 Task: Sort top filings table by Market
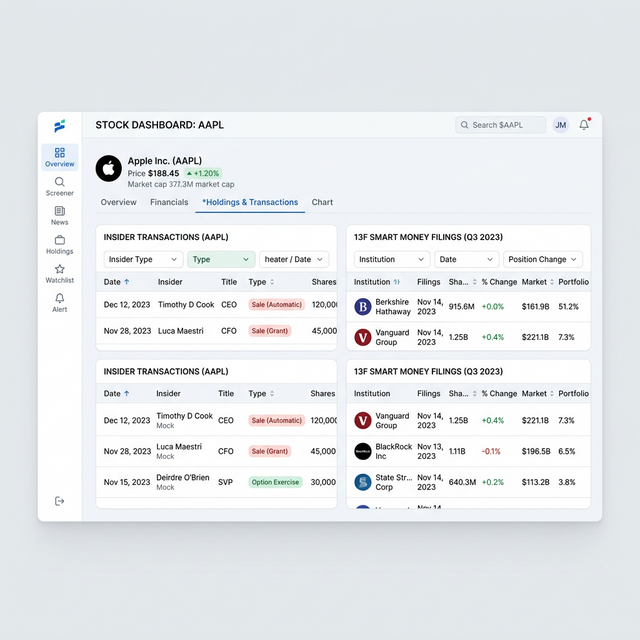pos(552,282)
